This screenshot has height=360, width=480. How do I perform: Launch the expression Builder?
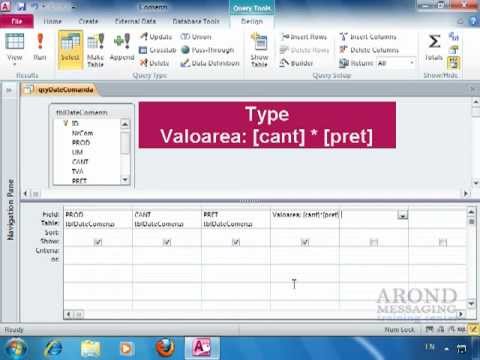point(296,63)
